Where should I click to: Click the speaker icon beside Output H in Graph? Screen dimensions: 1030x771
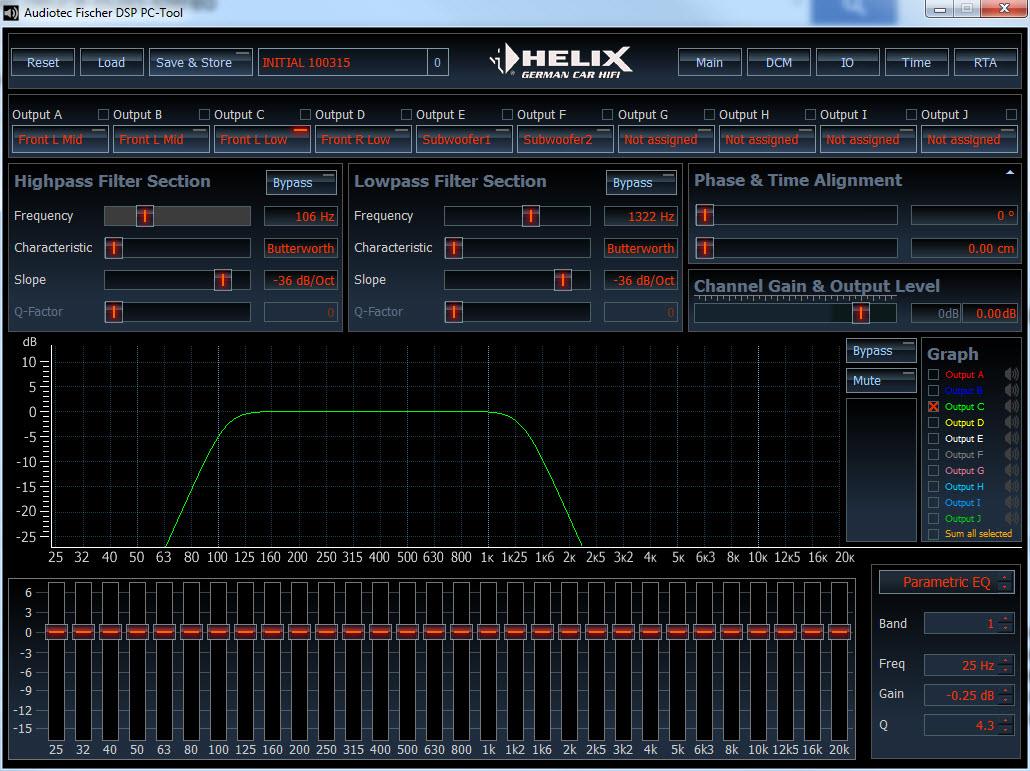1012,487
